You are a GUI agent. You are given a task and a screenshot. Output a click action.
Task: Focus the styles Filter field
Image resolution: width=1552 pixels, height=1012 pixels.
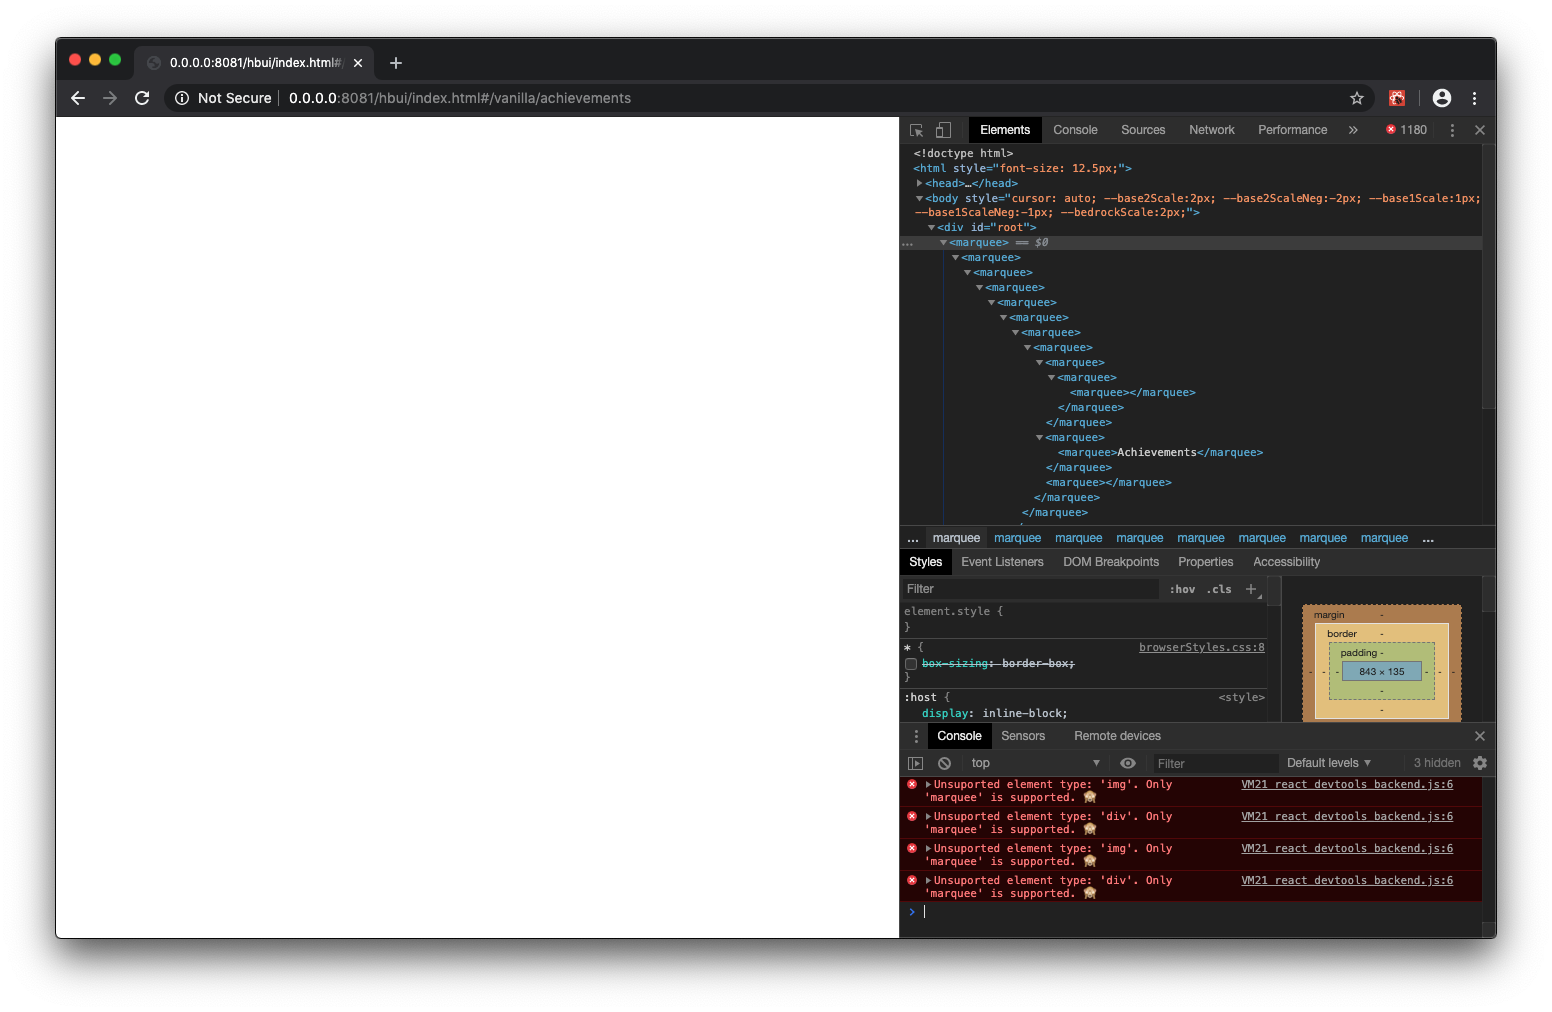click(x=1030, y=589)
